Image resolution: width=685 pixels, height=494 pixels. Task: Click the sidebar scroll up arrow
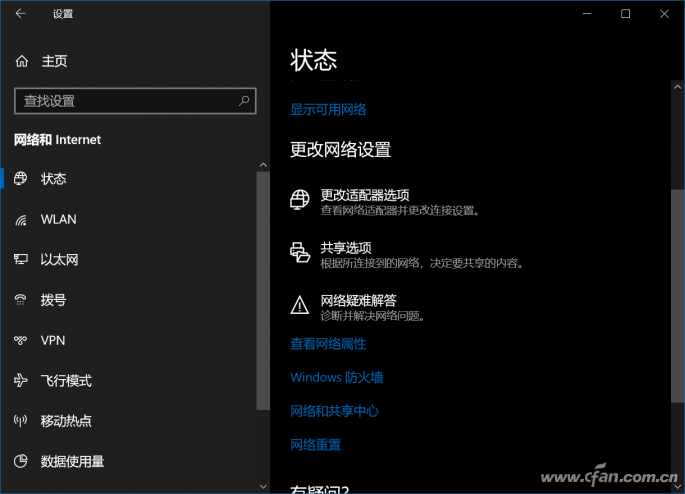click(263, 165)
